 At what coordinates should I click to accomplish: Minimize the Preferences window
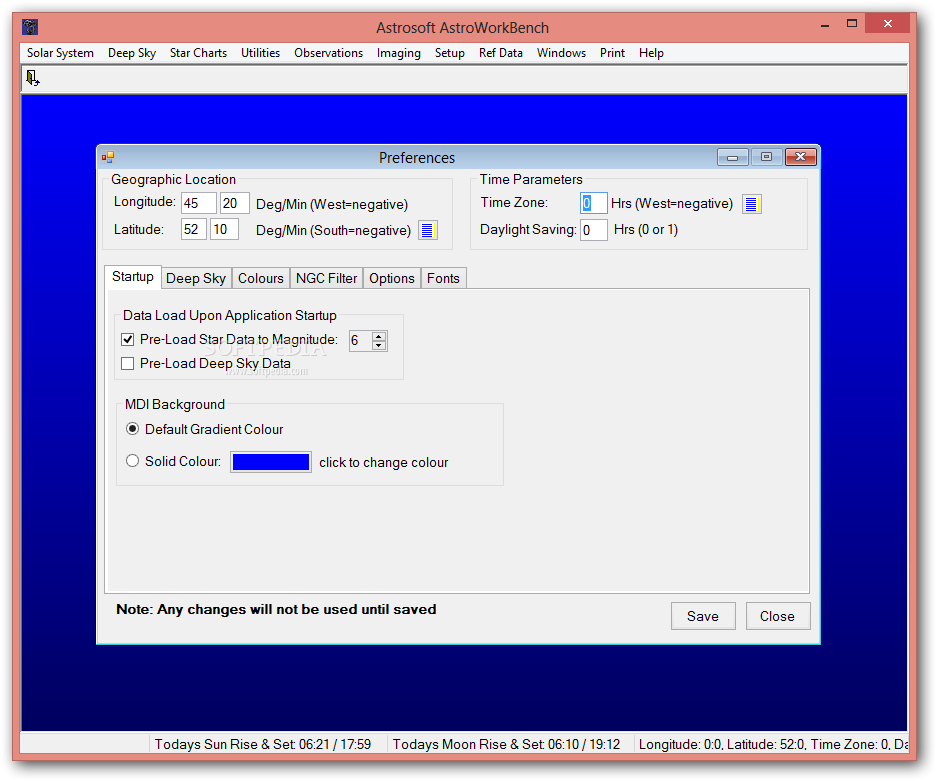(x=733, y=157)
